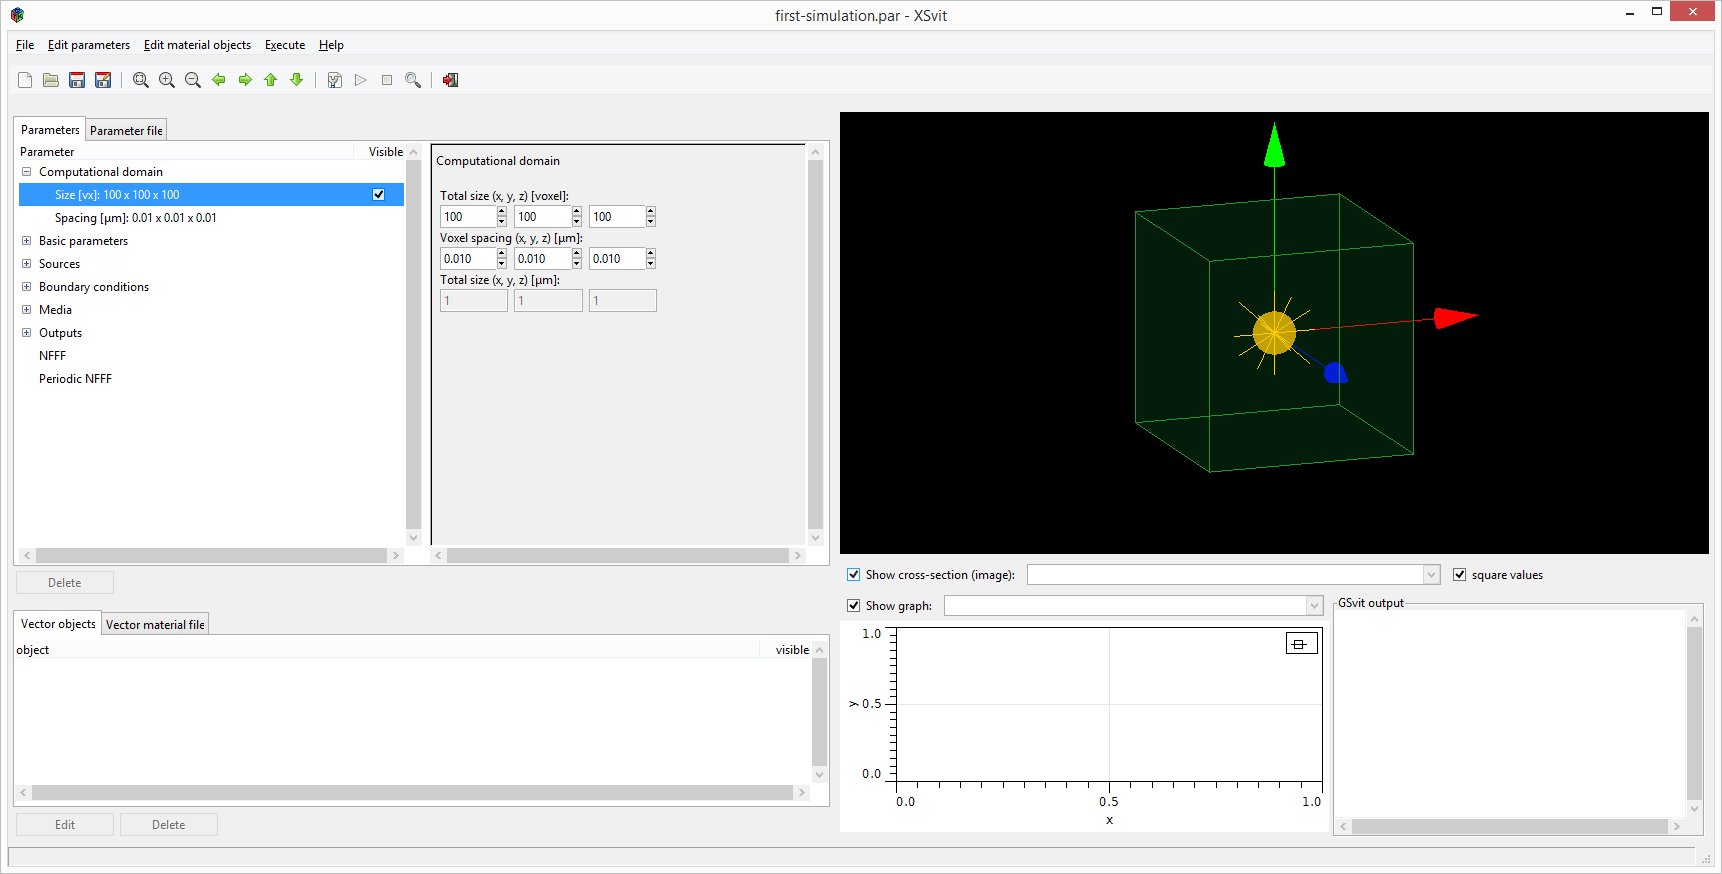Click the zoom-to-fit magnifier icon
Screen dimensions: 1722x874
pos(141,80)
